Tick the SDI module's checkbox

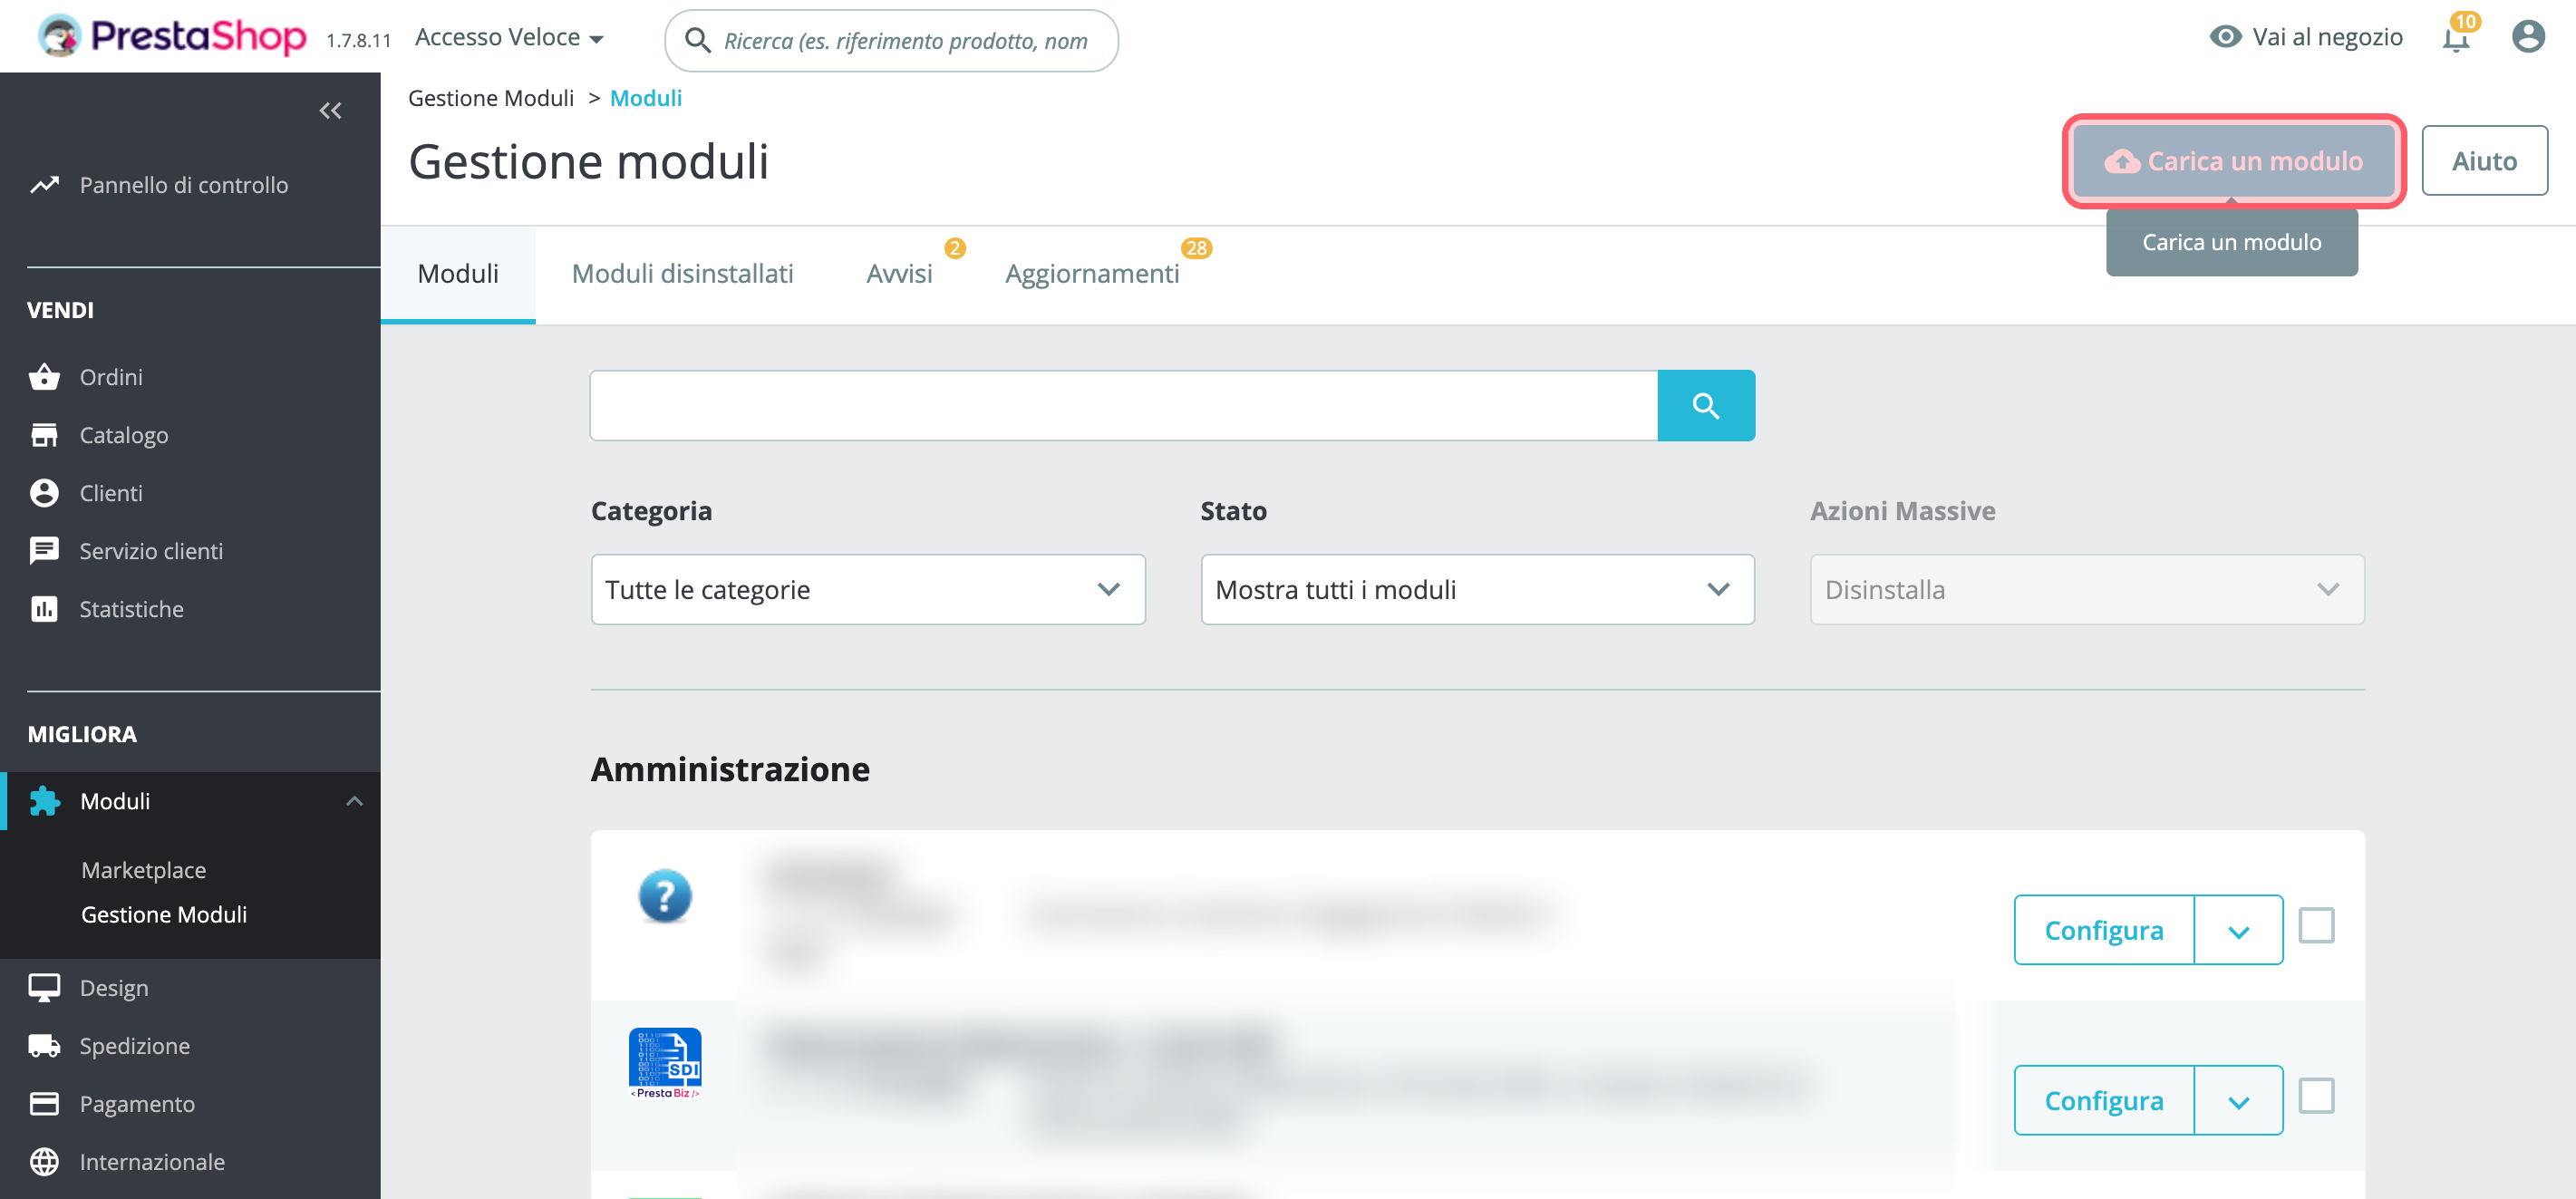coord(2316,1096)
